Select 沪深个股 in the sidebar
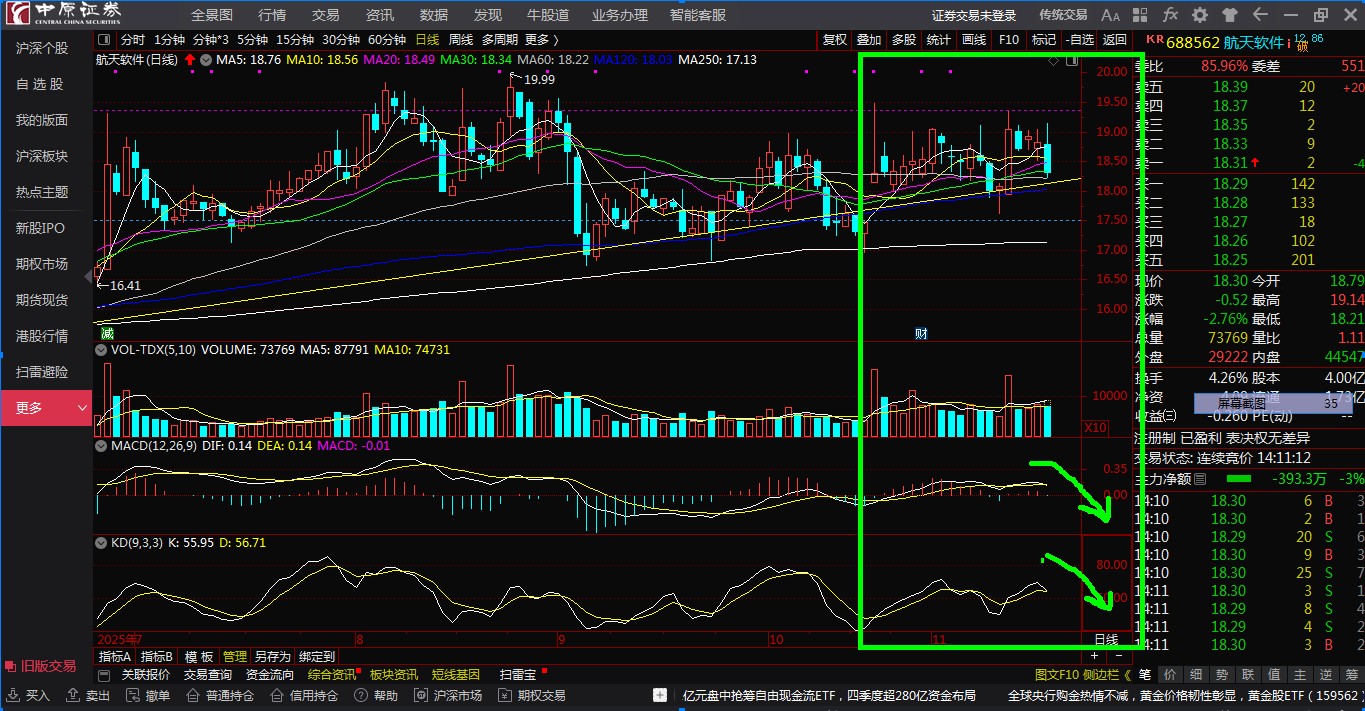Image resolution: width=1365 pixels, height=711 pixels. tap(42, 48)
